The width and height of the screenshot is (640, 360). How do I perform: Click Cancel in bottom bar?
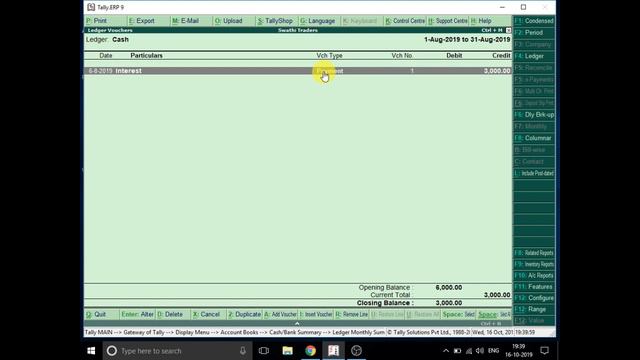pyautogui.click(x=207, y=315)
